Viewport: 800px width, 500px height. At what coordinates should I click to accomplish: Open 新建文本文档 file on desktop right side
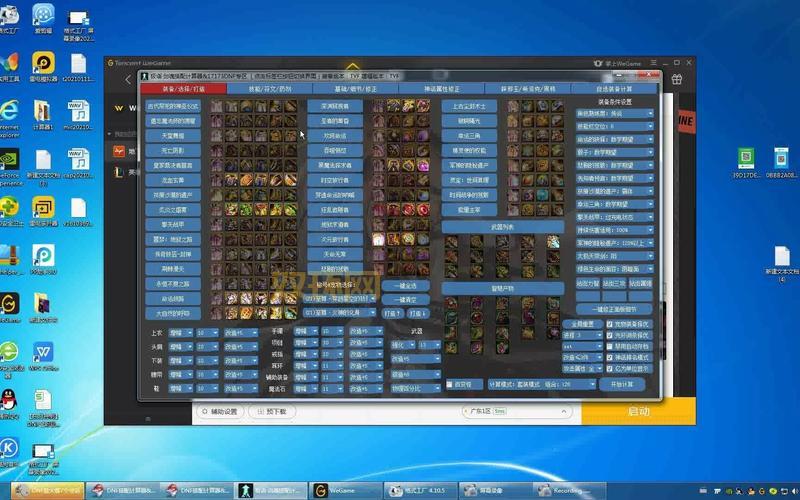tap(782, 258)
